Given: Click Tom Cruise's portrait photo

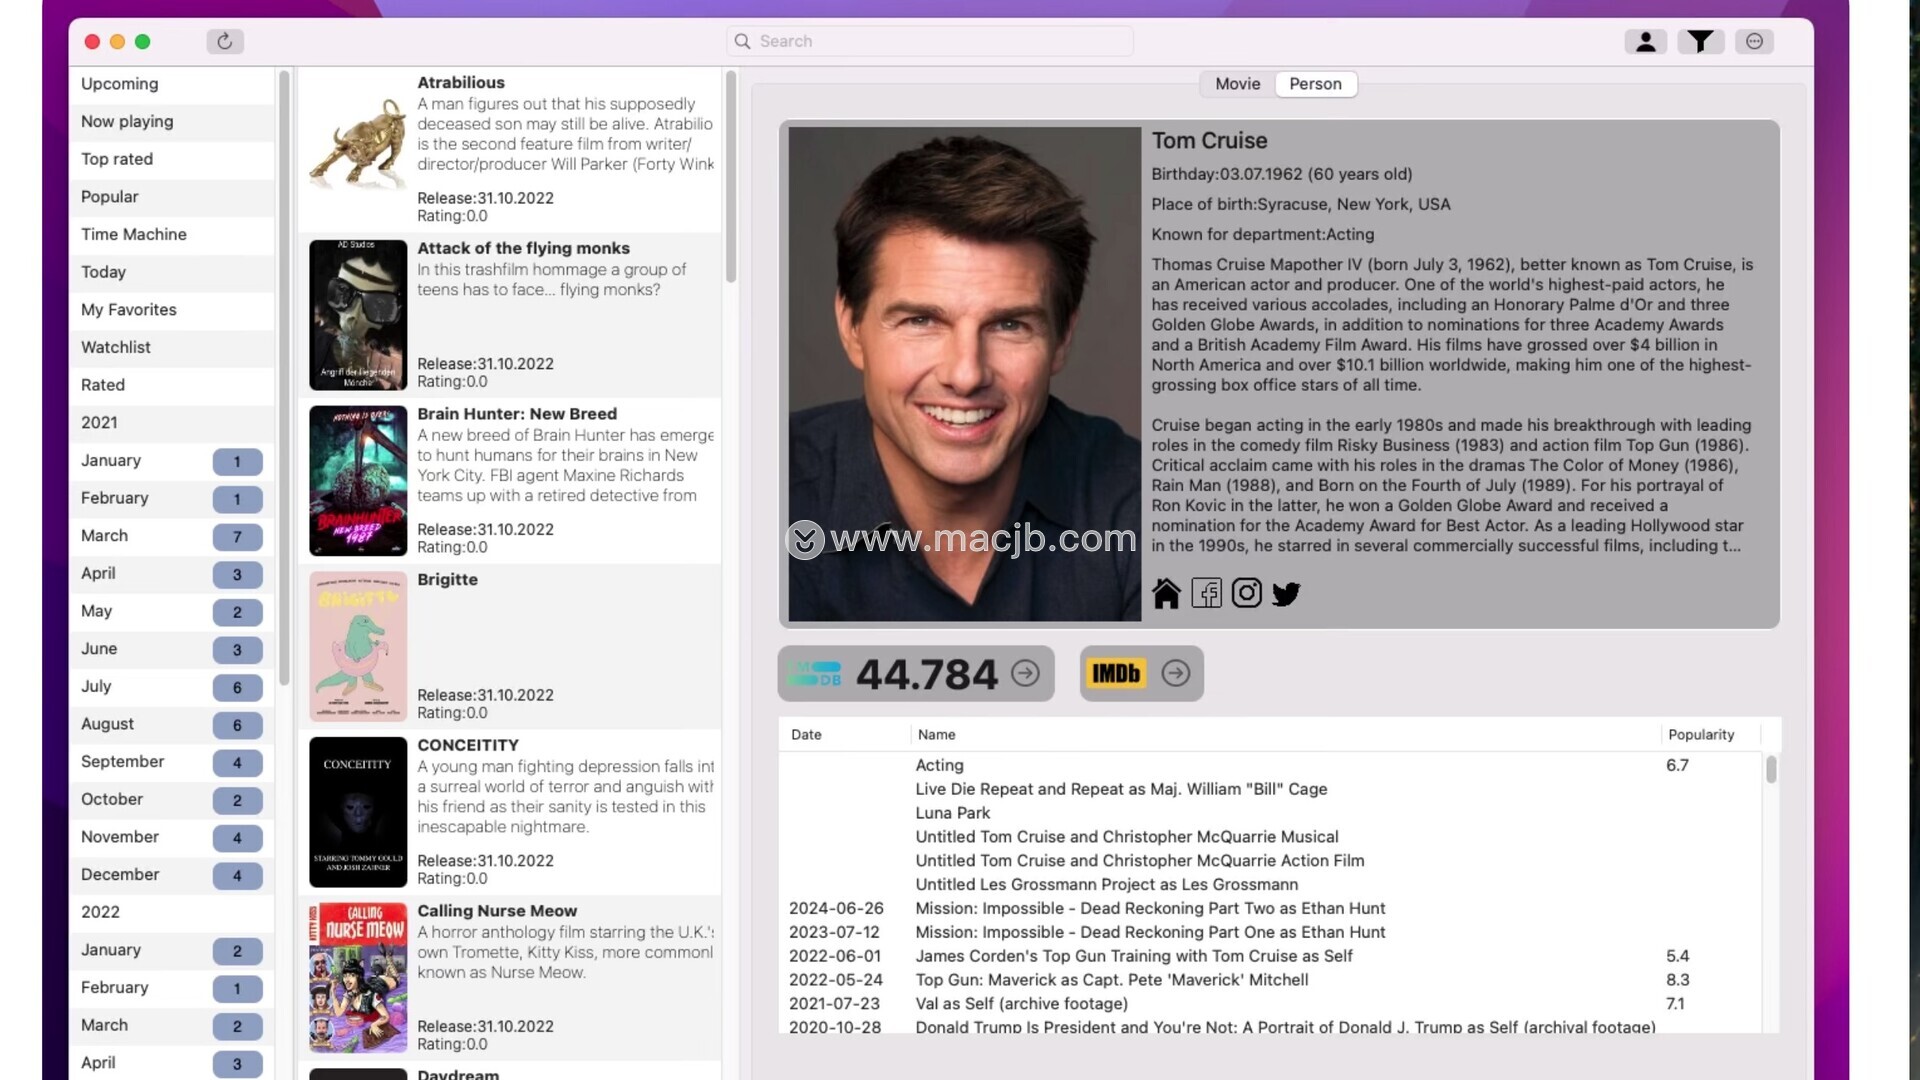Looking at the screenshot, I should 964,374.
